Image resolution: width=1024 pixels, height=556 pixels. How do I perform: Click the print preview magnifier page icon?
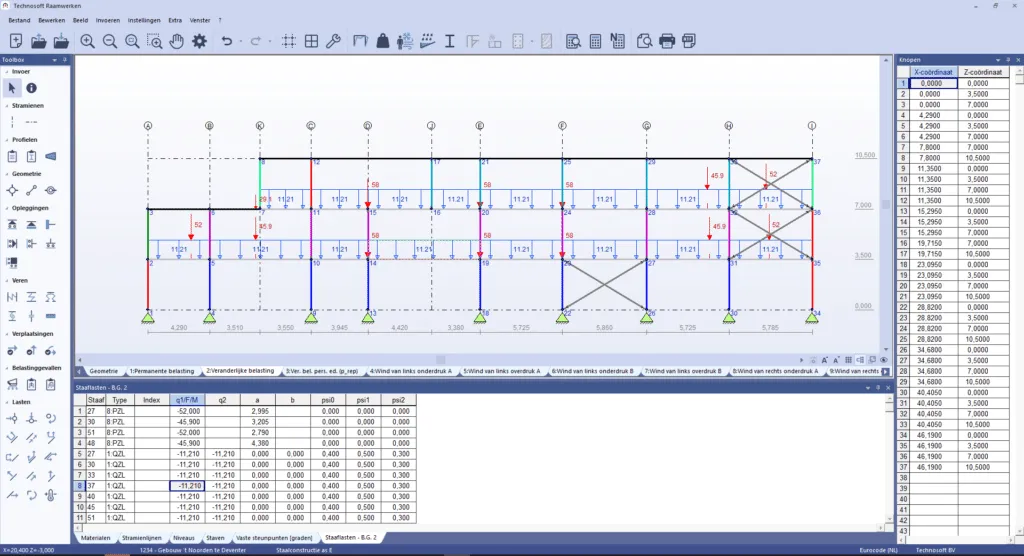[644, 41]
